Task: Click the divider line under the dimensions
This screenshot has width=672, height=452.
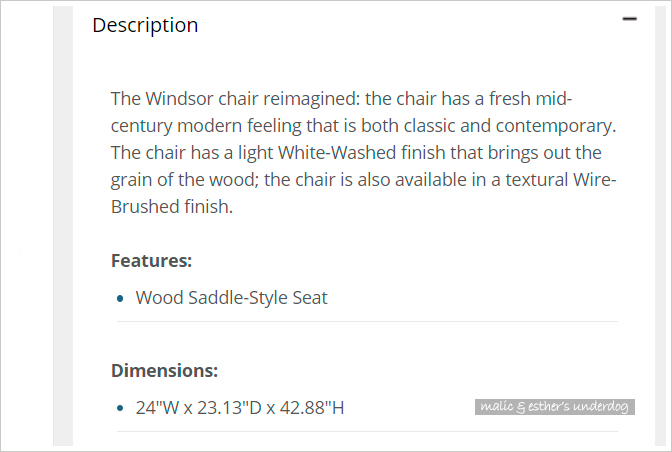Action: tap(367, 431)
